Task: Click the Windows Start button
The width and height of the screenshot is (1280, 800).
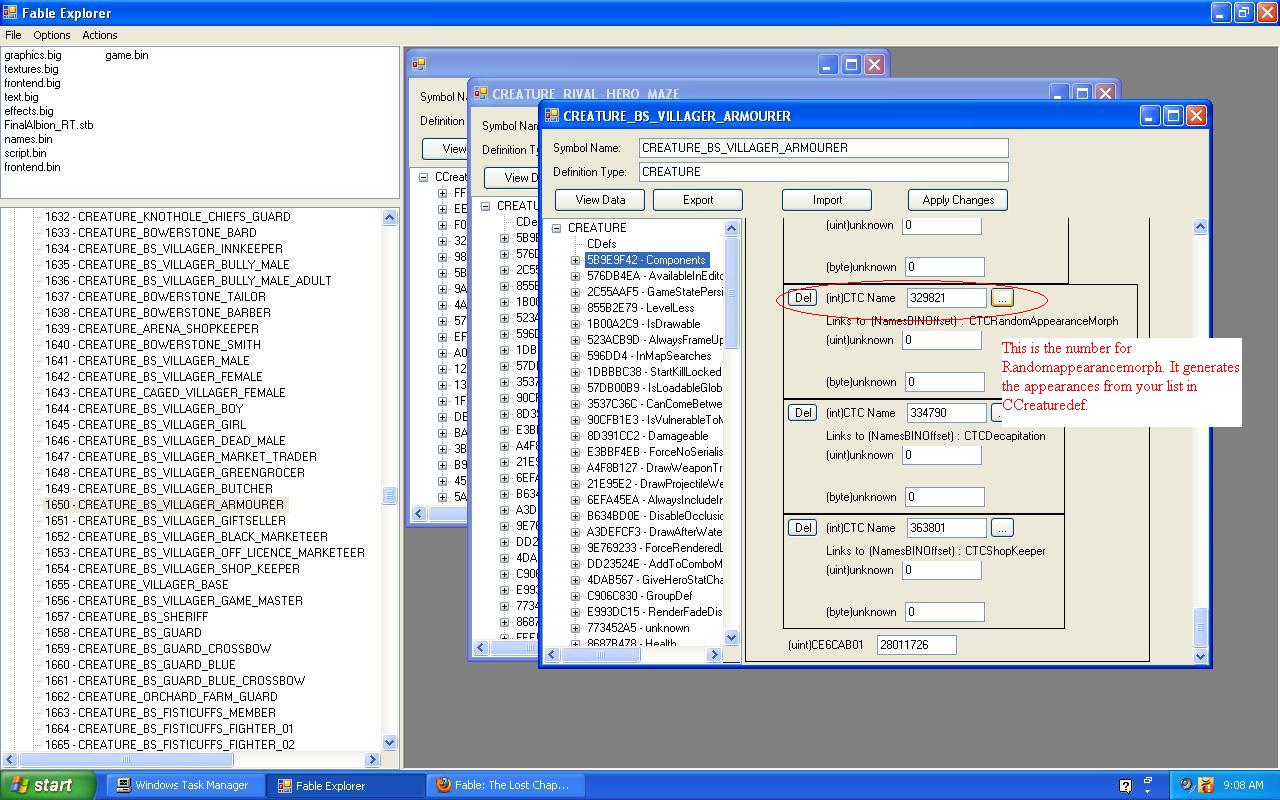Action: (48, 785)
